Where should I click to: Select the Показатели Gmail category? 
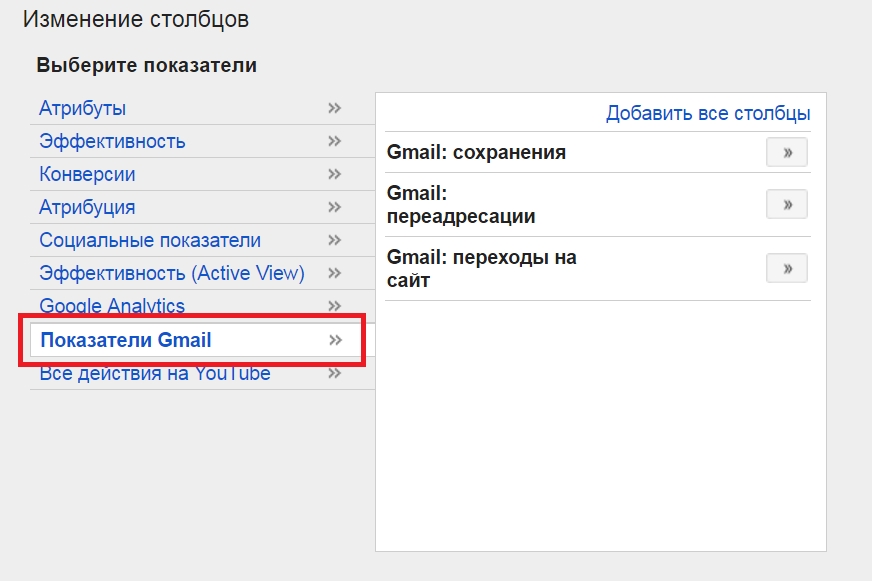pos(126,340)
